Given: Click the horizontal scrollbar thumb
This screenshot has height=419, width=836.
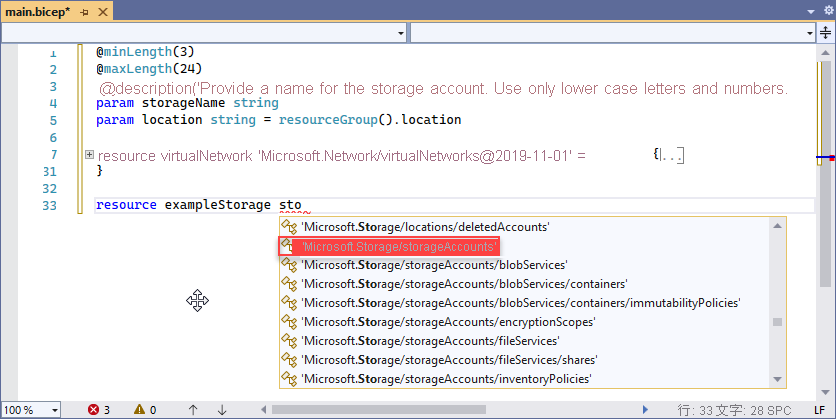Looking at the screenshot, I should pyautogui.click(x=379, y=409).
